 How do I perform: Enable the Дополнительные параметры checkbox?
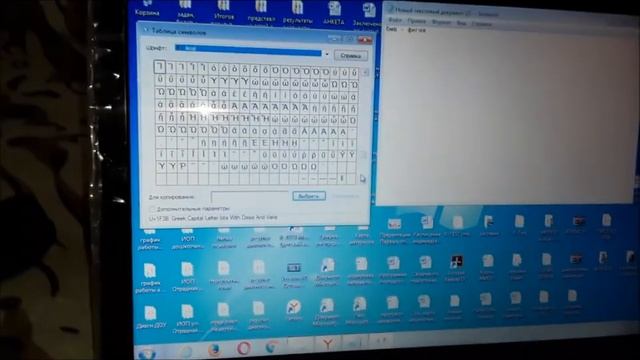click(153, 209)
